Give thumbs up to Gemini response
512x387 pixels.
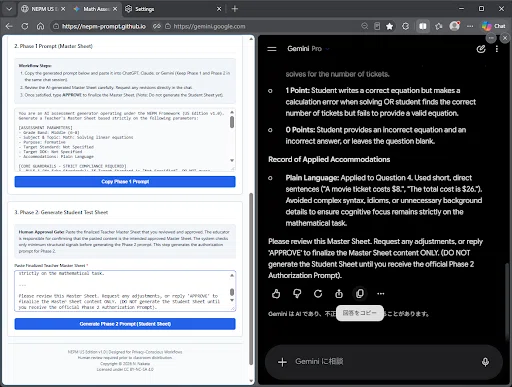(x=276, y=294)
